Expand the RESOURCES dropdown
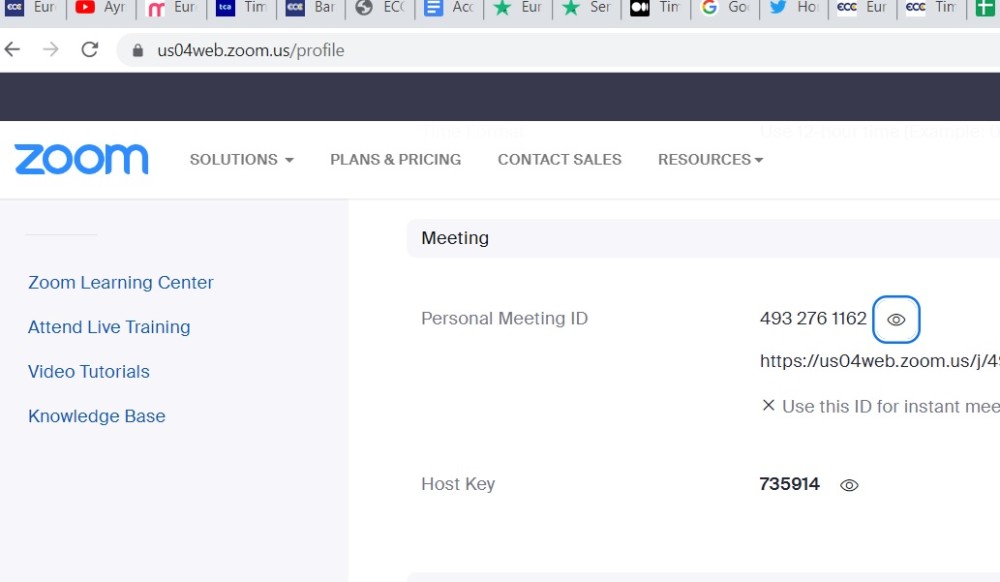Viewport: 1000px width, 582px height. 710,160
